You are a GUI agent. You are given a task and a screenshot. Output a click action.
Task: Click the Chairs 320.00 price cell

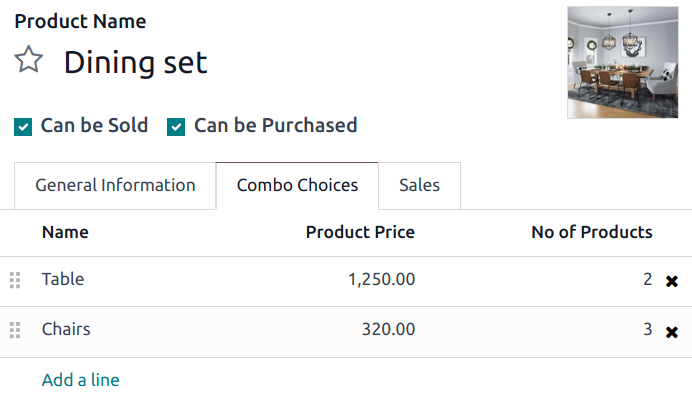coord(388,330)
